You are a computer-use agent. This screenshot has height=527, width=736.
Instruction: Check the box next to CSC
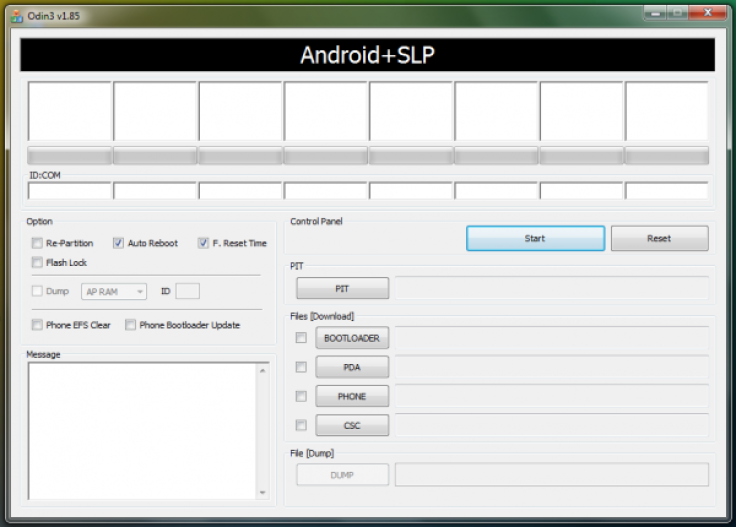[301, 425]
